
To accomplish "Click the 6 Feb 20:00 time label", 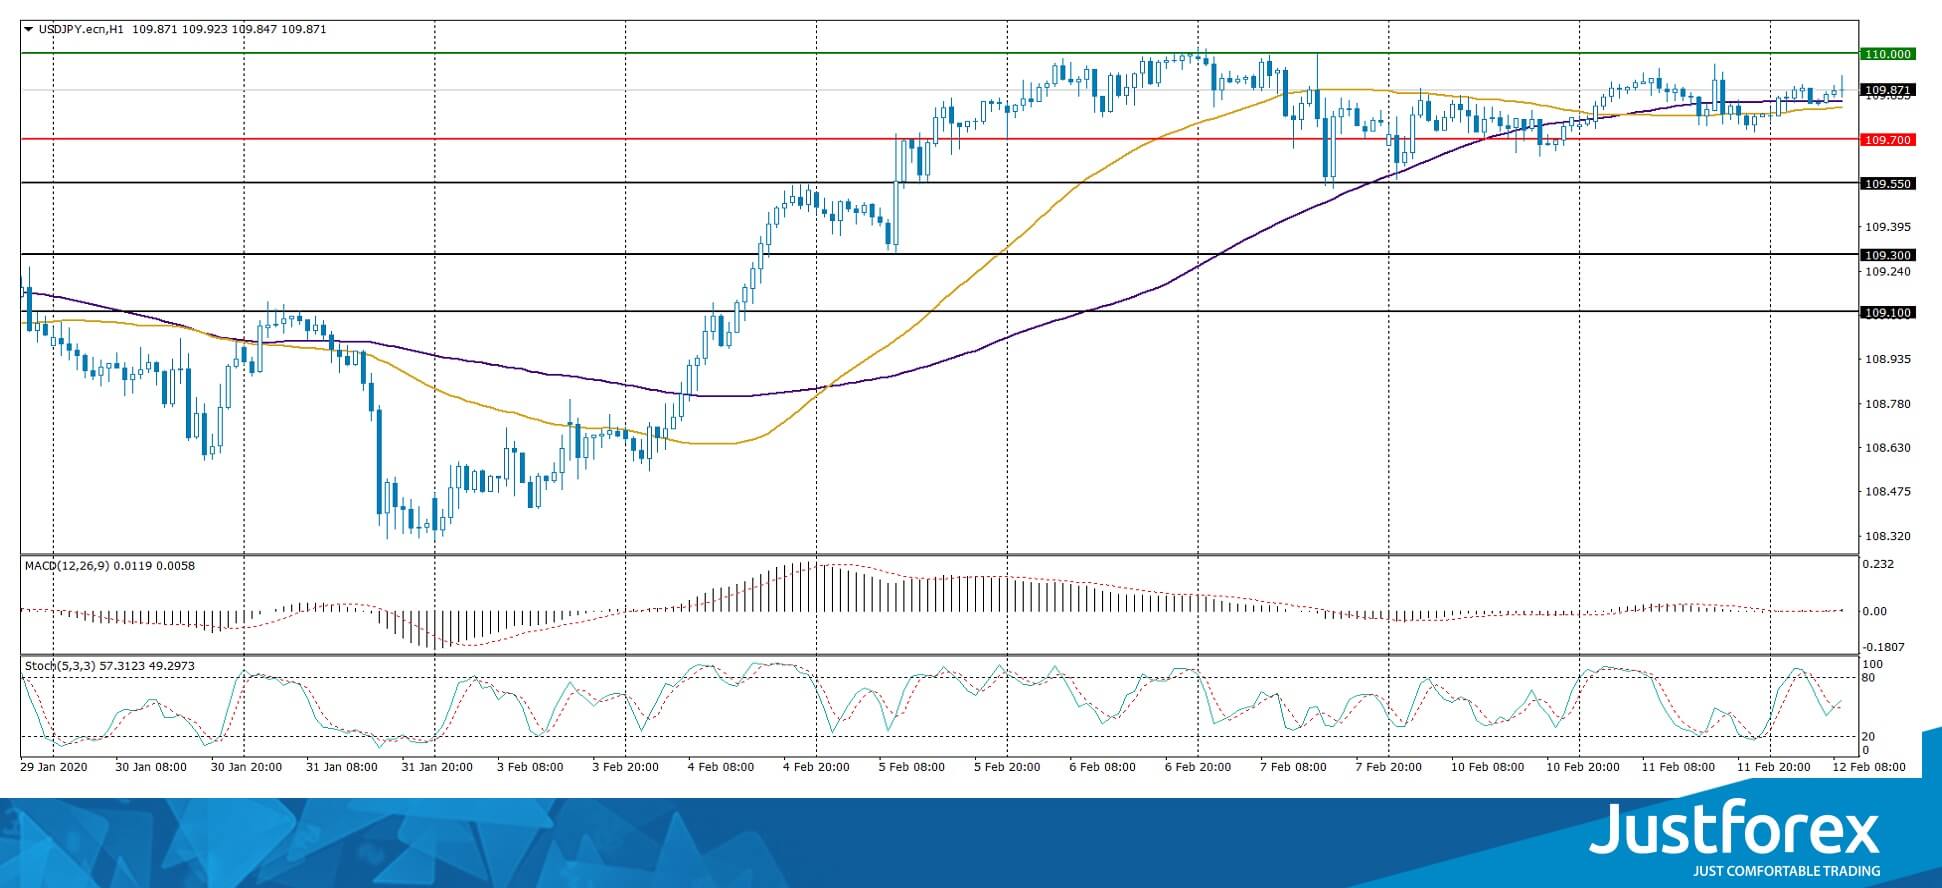I will tap(1198, 767).
